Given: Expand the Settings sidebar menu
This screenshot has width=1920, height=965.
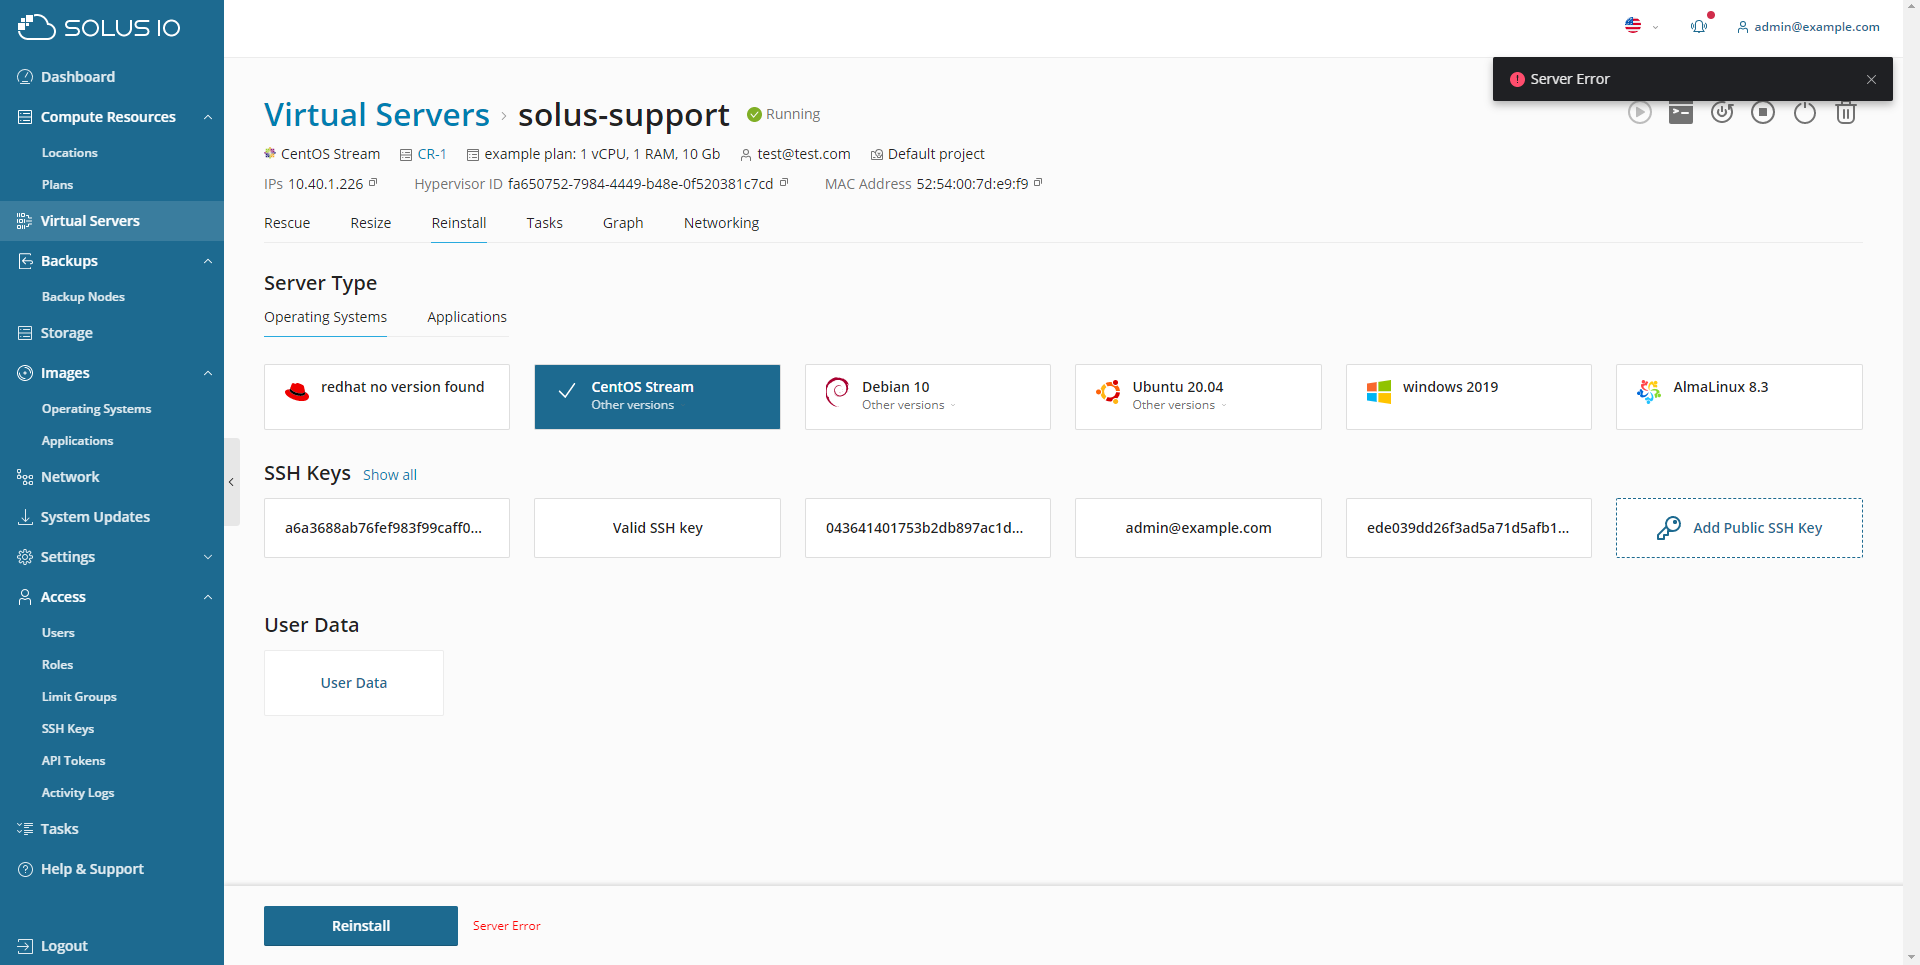Looking at the screenshot, I should point(208,557).
